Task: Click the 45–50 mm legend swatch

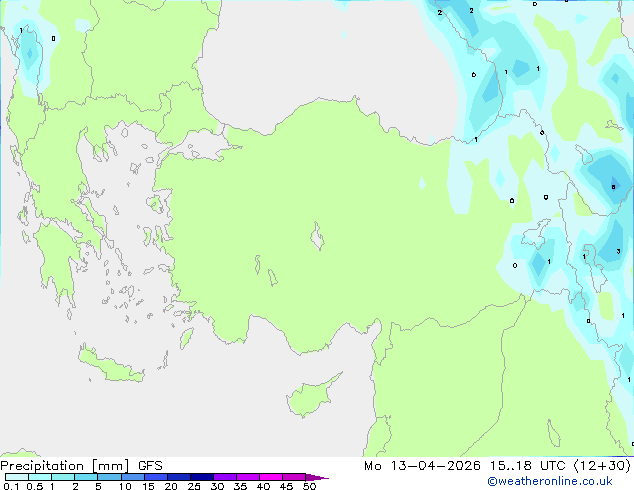Action: [x=294, y=477]
